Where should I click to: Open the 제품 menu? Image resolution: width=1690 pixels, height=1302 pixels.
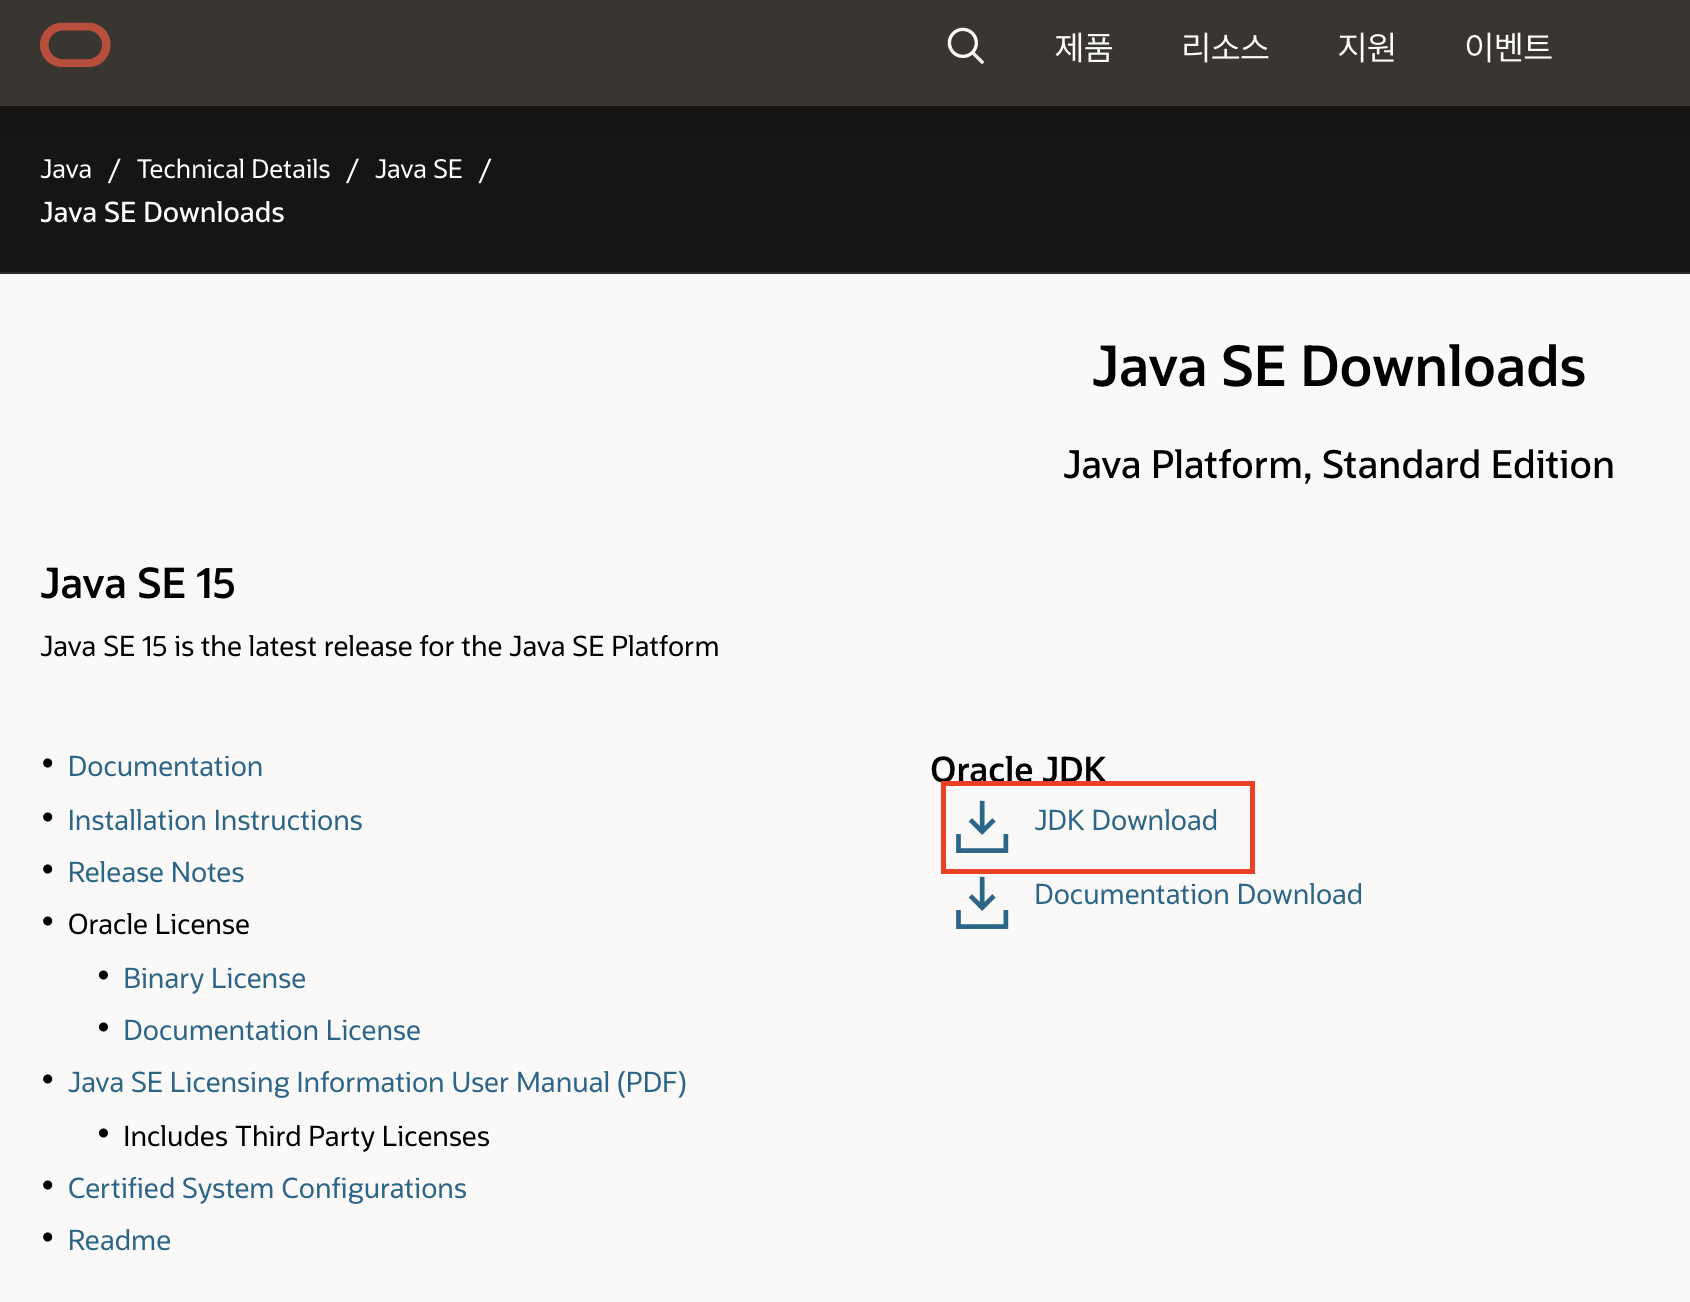point(1083,47)
